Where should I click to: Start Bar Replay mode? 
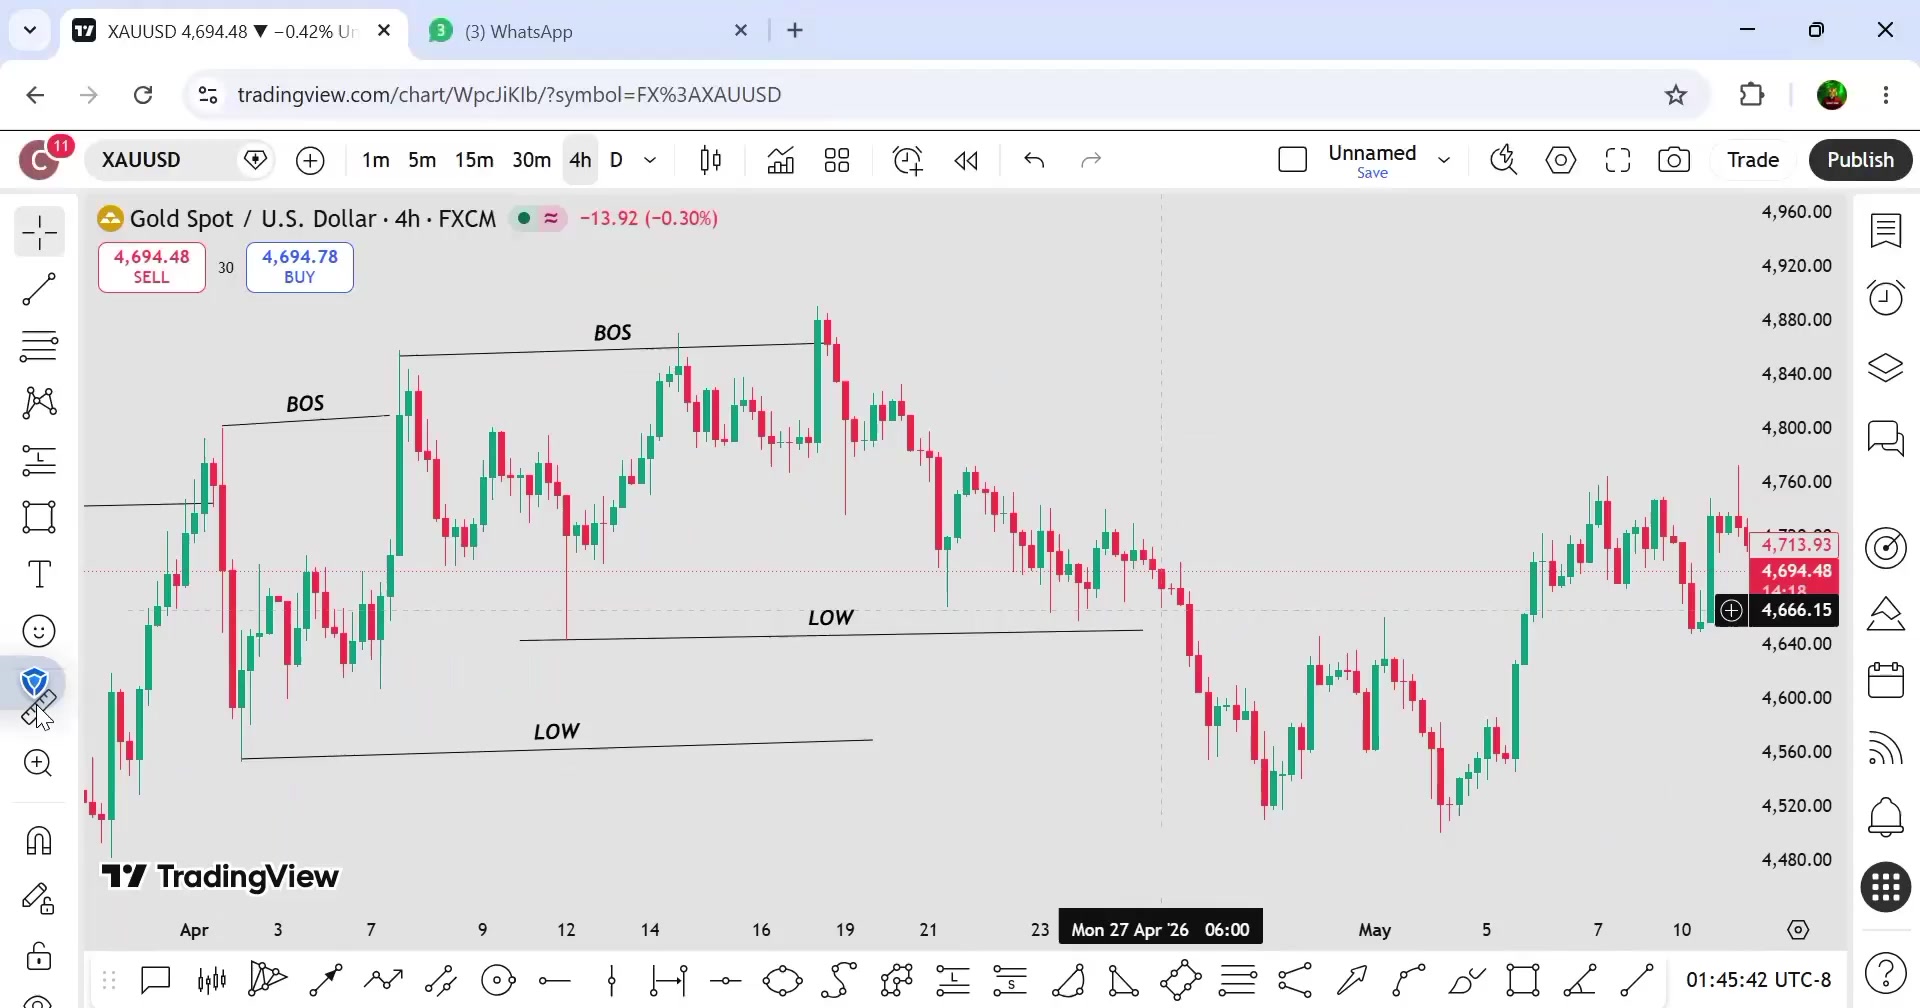coord(966,160)
